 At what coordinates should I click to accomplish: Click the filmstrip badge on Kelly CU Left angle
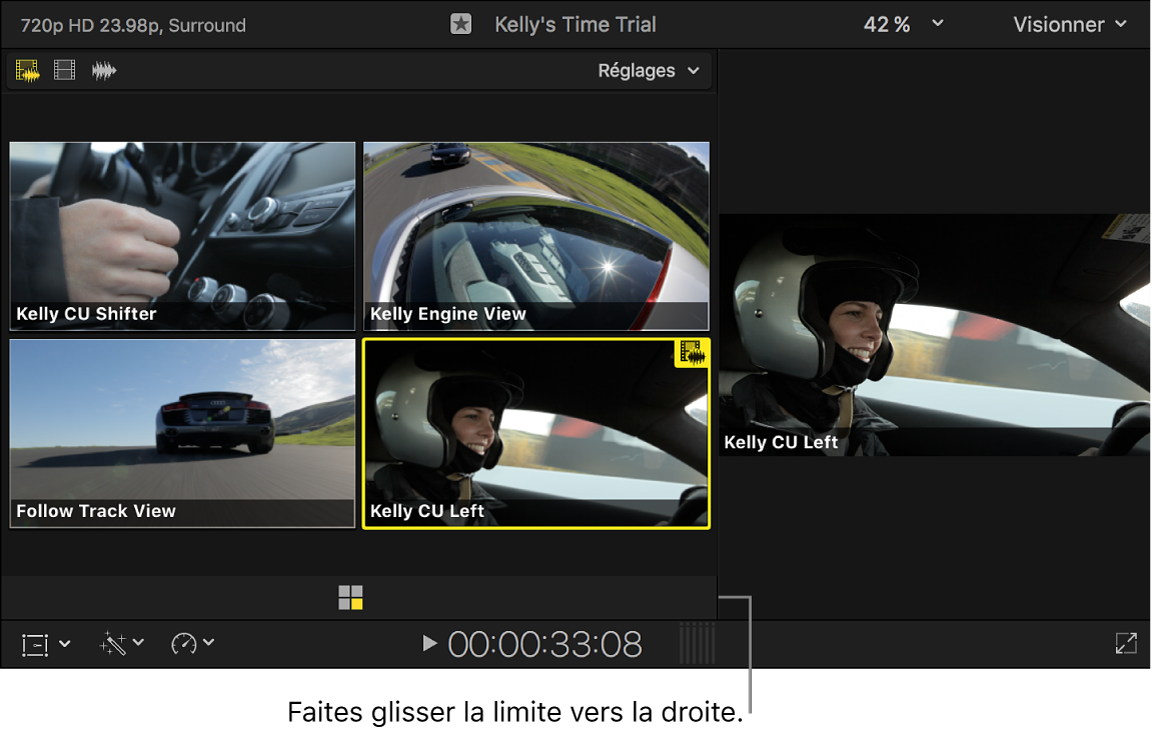(x=692, y=354)
